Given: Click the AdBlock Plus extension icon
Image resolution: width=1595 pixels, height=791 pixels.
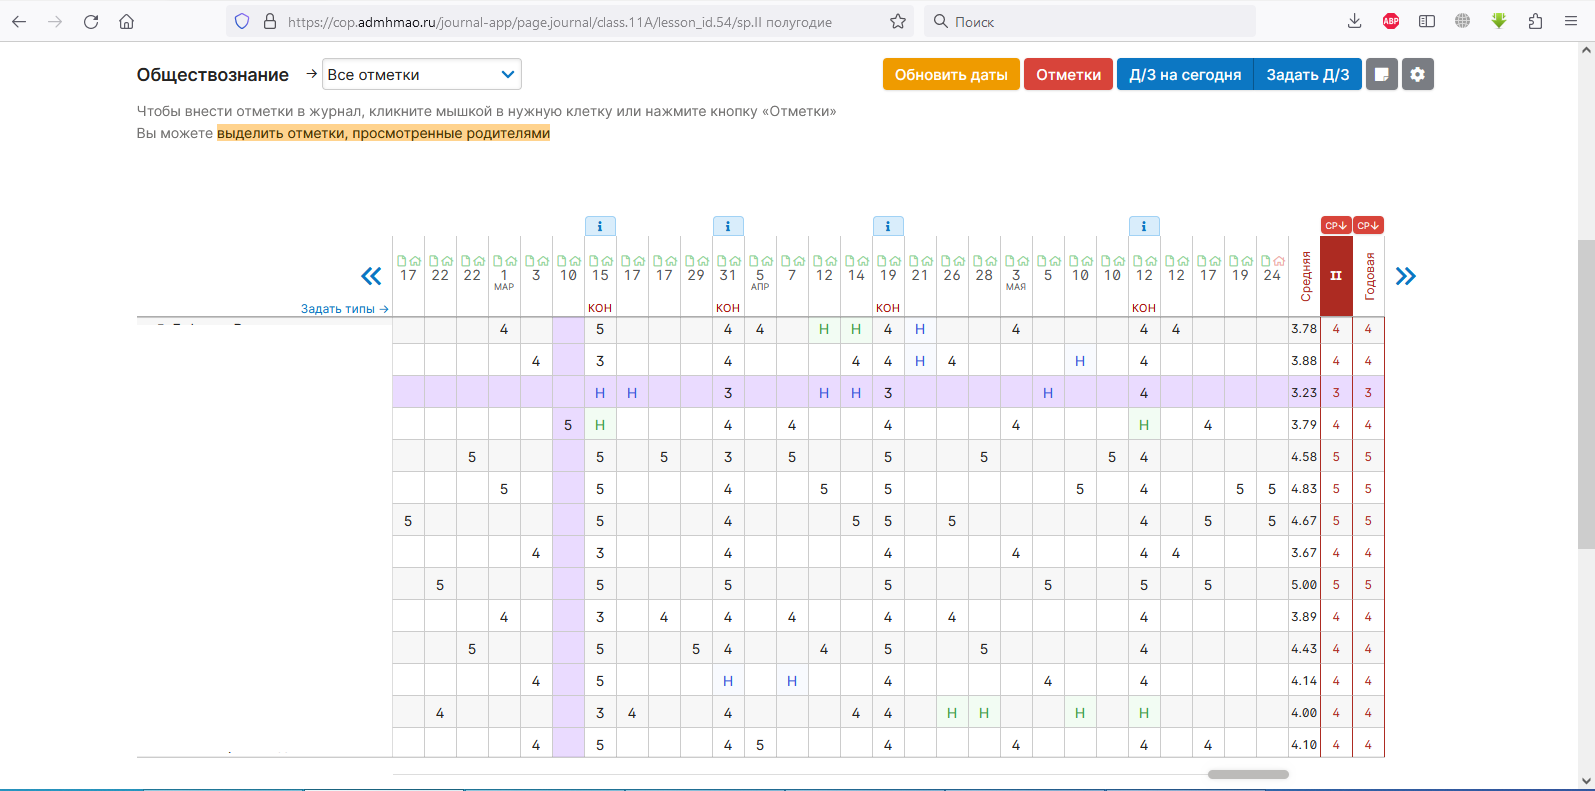Looking at the screenshot, I should [x=1390, y=21].
